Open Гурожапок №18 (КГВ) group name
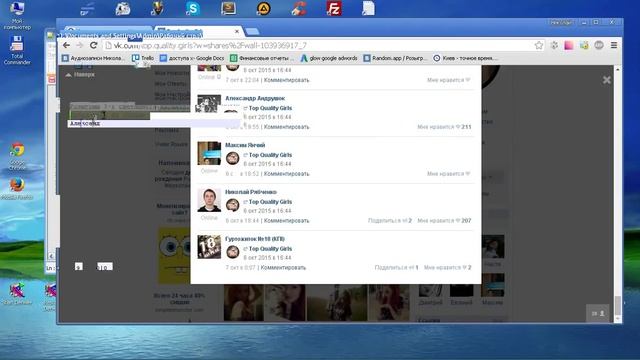 (x=255, y=239)
